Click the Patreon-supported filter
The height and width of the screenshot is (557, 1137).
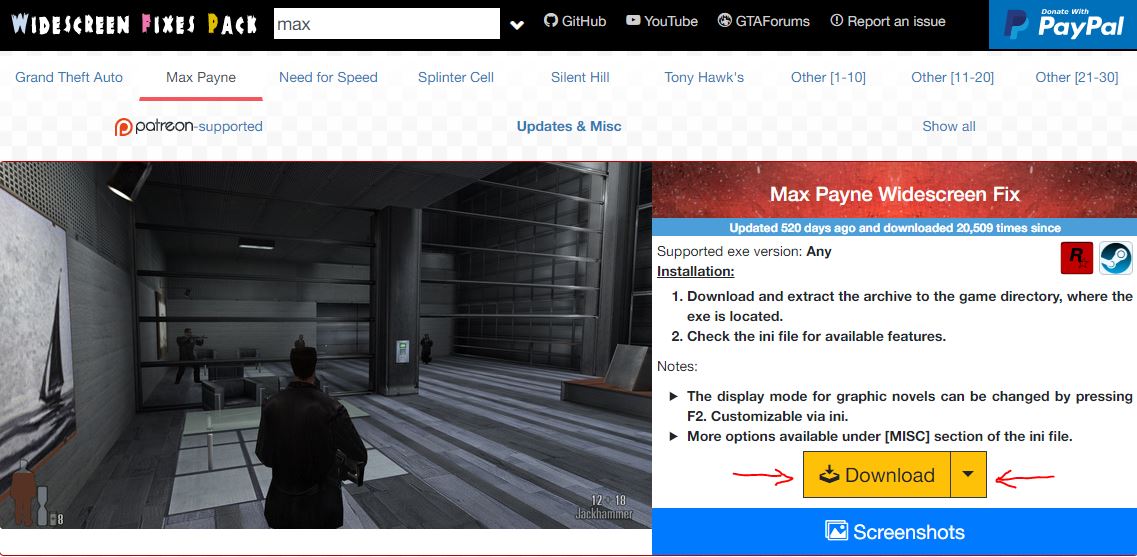pyautogui.click(x=189, y=126)
